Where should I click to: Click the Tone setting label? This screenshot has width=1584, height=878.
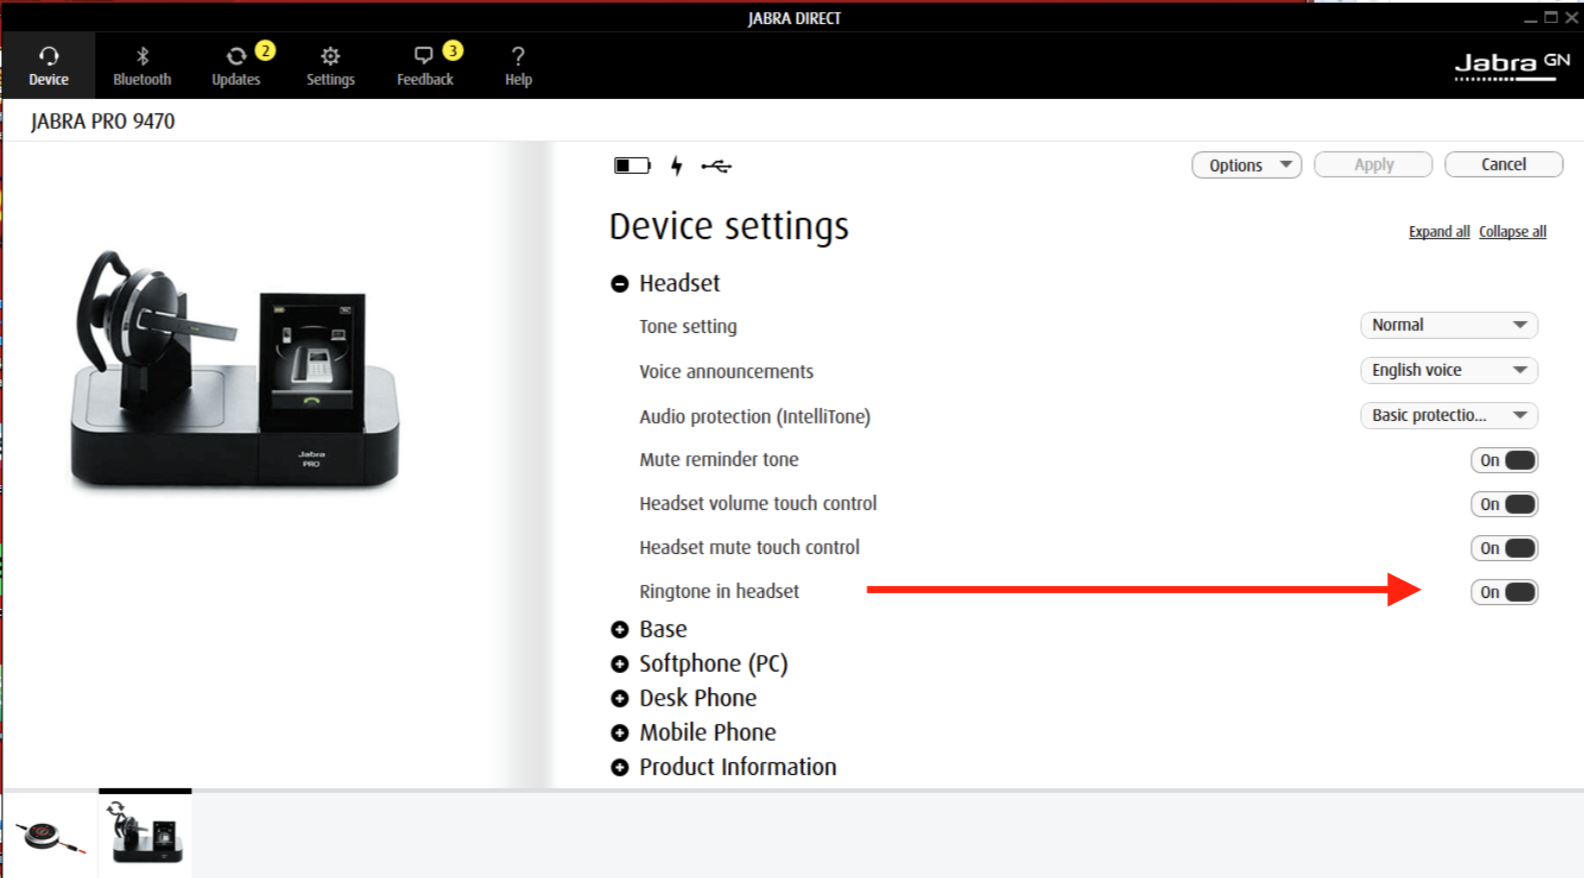[688, 327]
